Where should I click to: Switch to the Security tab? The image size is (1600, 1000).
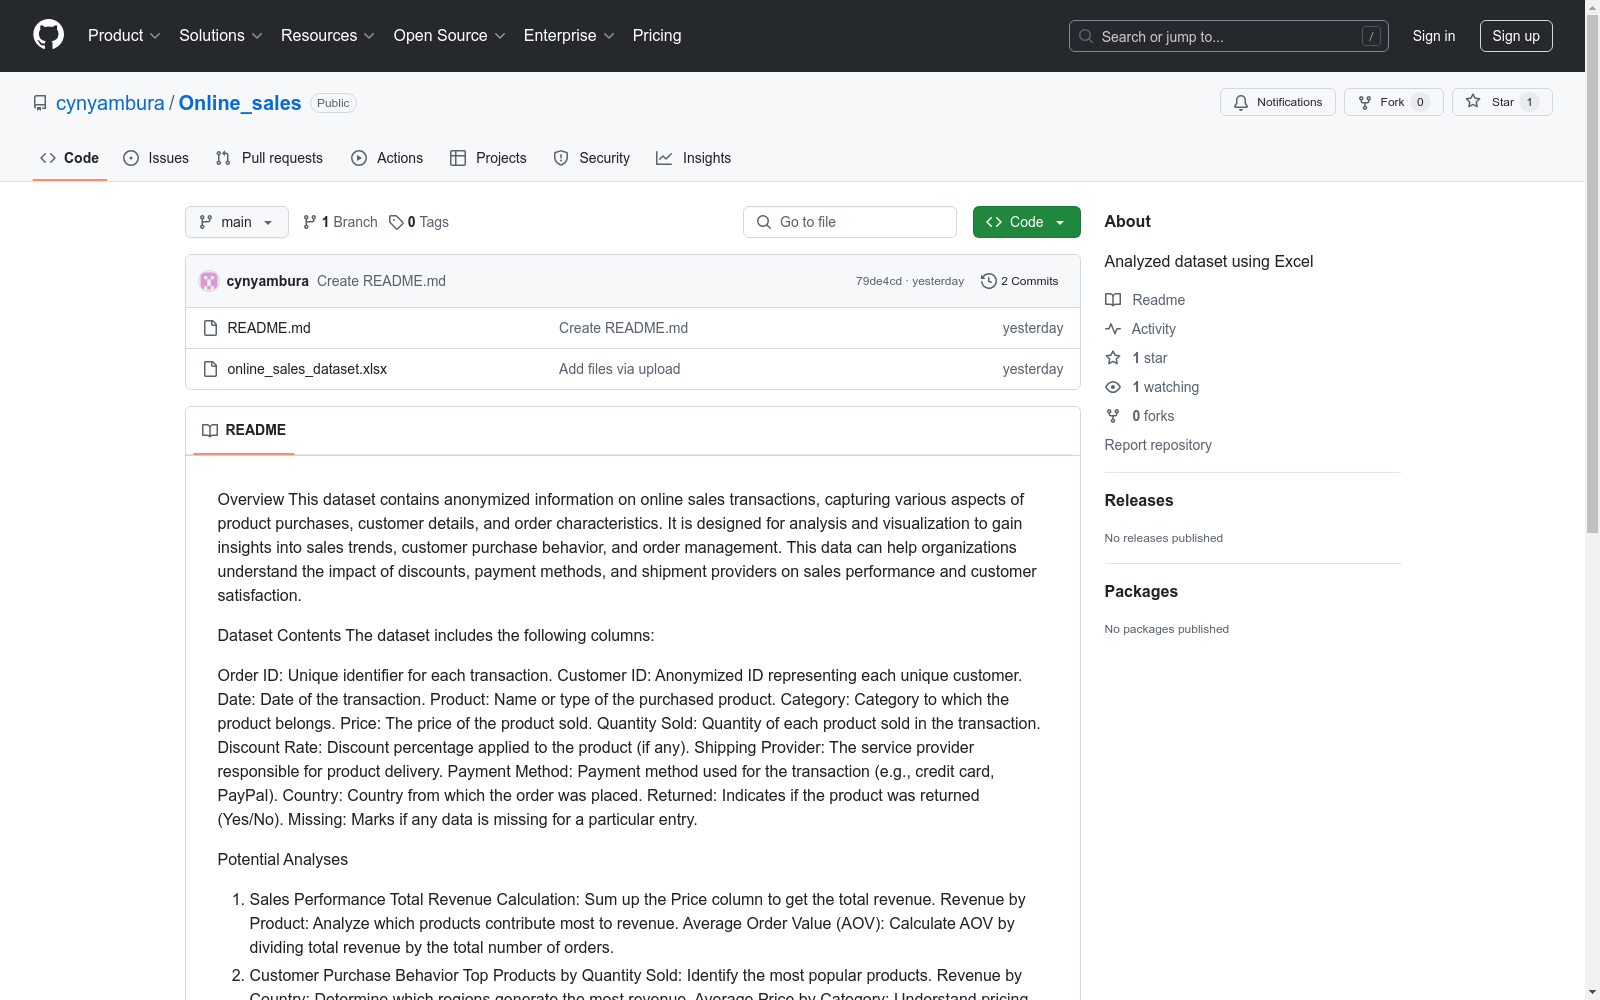tap(592, 158)
